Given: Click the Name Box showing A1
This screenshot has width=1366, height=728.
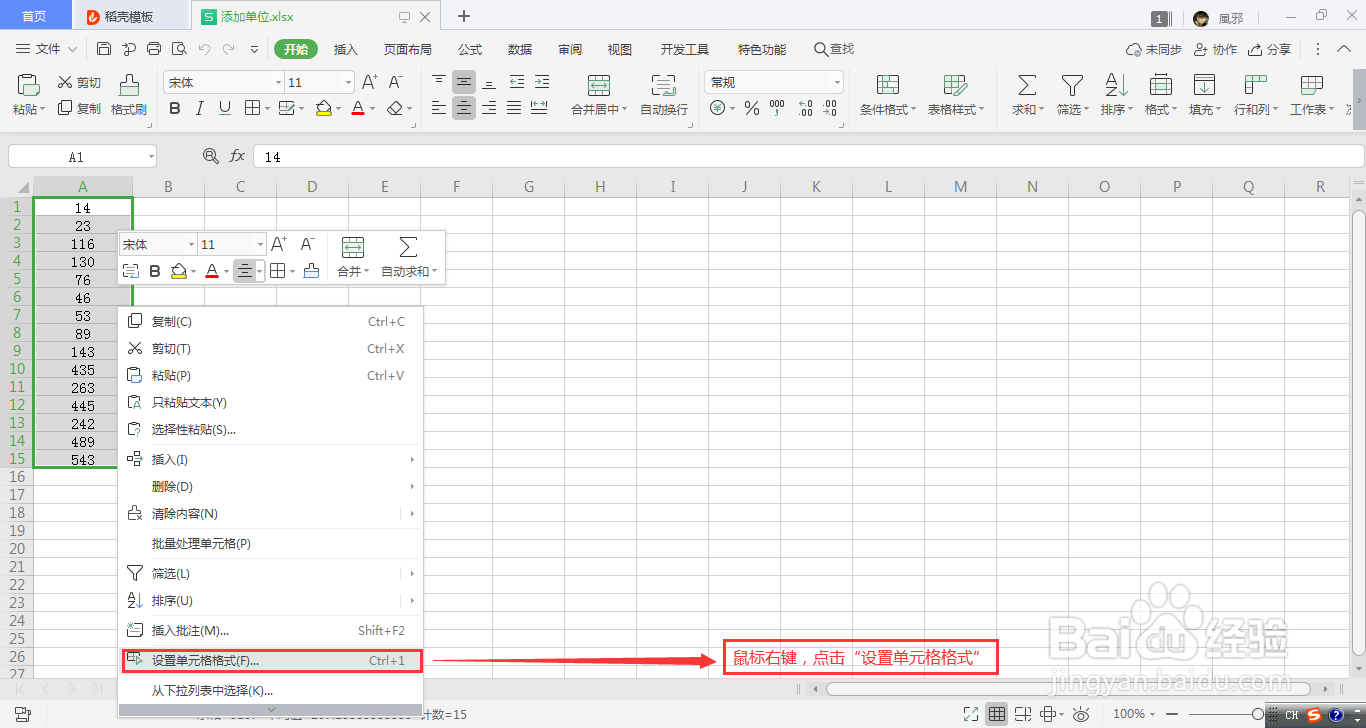Looking at the screenshot, I should pos(75,156).
